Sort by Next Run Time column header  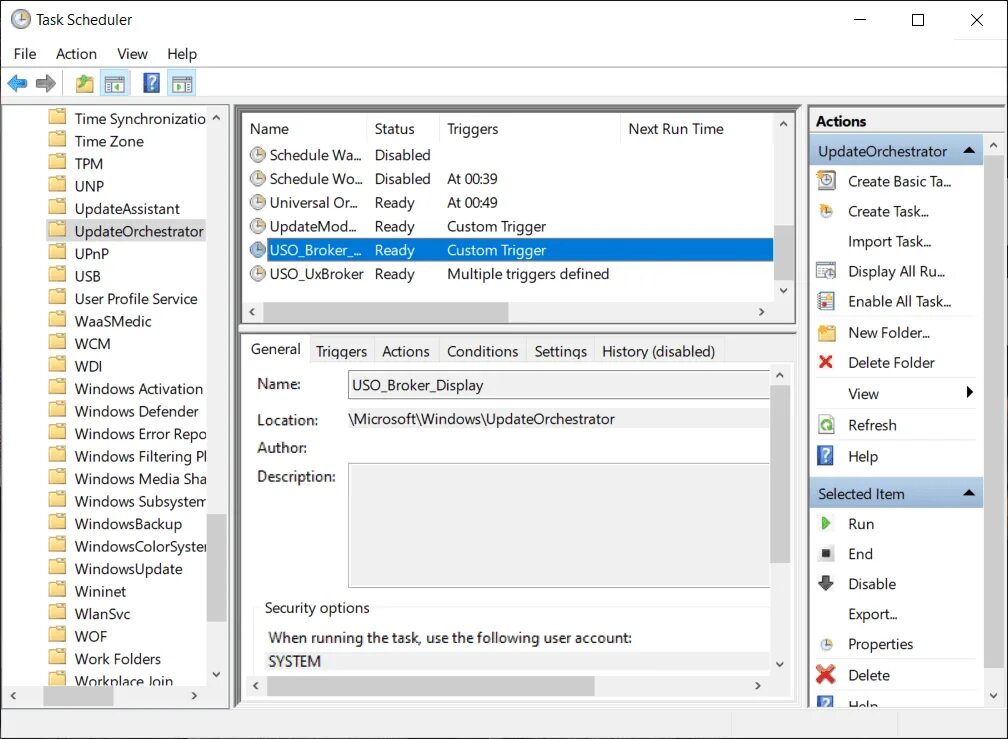tap(697, 129)
